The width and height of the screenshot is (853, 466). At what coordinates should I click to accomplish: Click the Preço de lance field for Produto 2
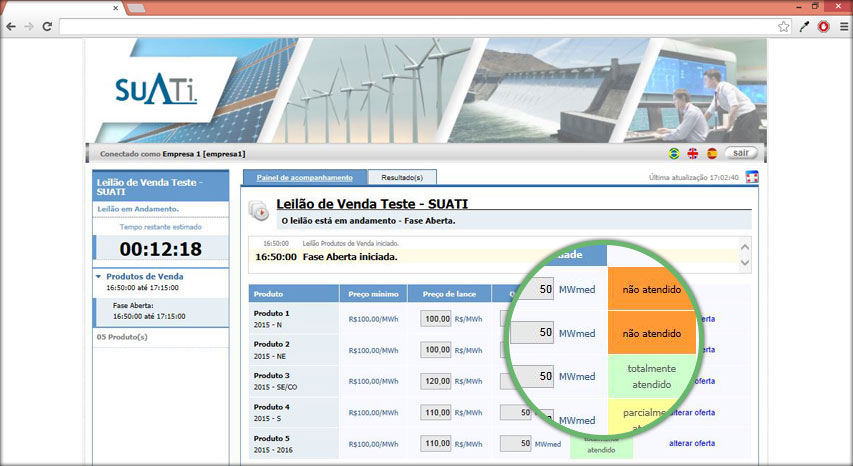(436, 350)
